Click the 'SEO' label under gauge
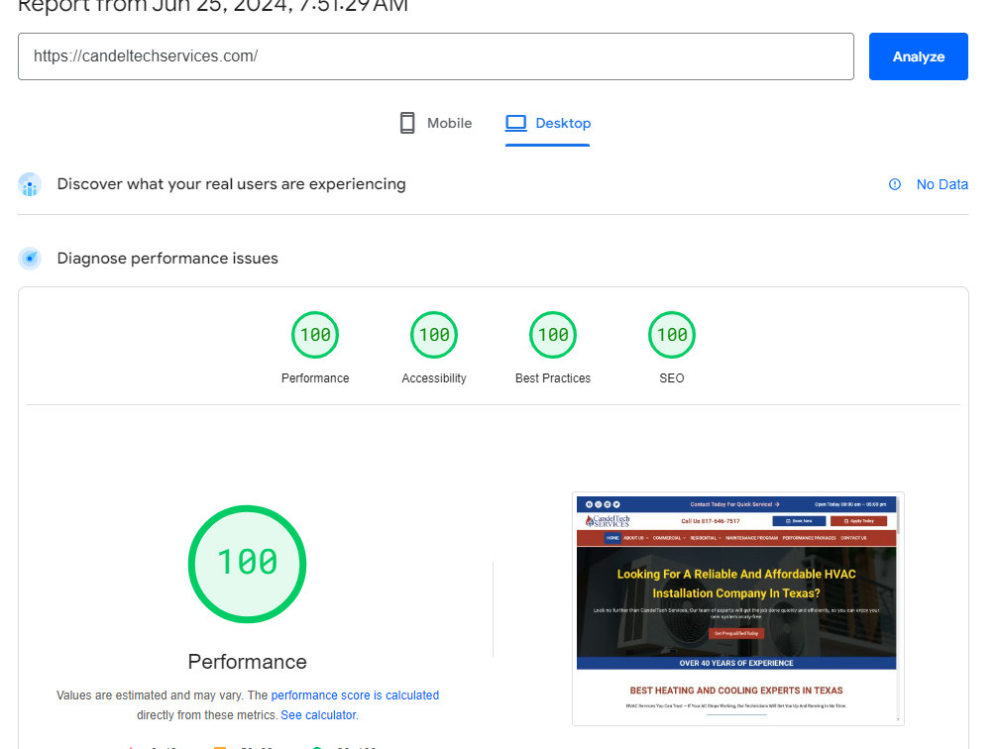 (672, 378)
